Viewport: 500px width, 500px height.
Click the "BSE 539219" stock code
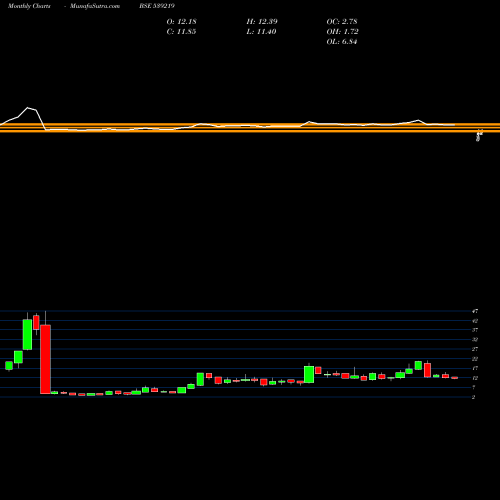point(157,6)
